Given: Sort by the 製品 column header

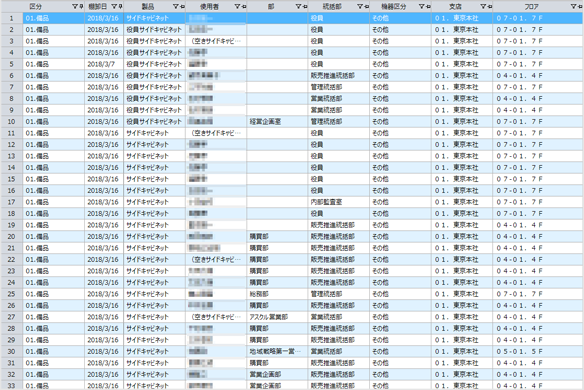Looking at the screenshot, I should coord(148,6).
